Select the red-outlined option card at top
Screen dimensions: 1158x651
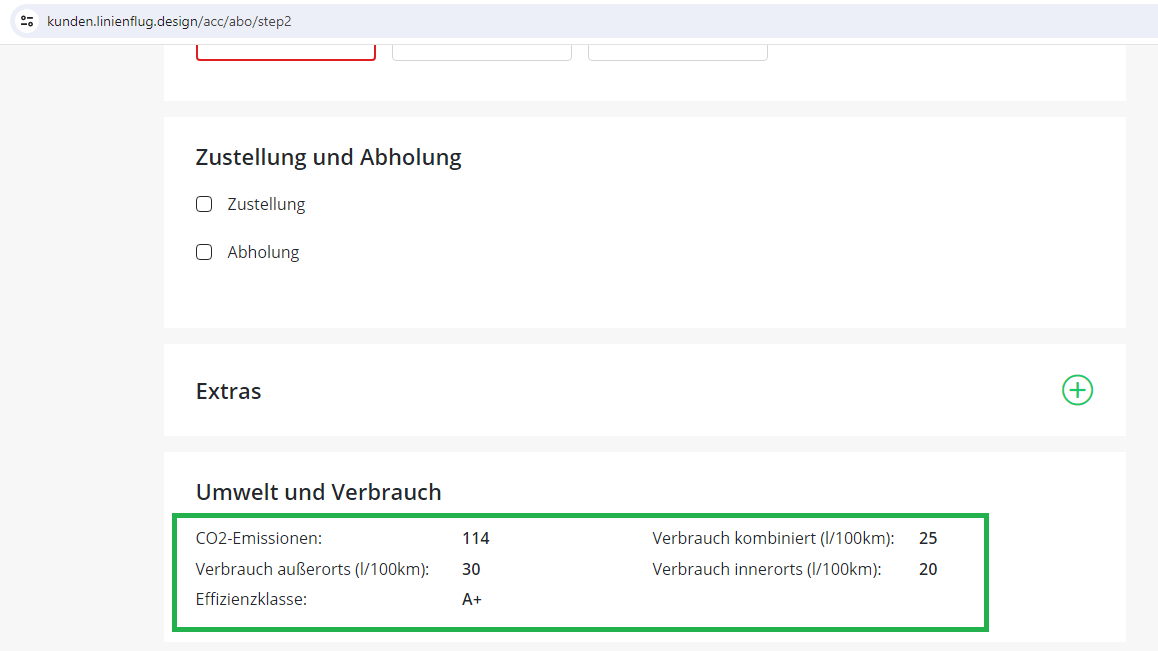(x=286, y=51)
